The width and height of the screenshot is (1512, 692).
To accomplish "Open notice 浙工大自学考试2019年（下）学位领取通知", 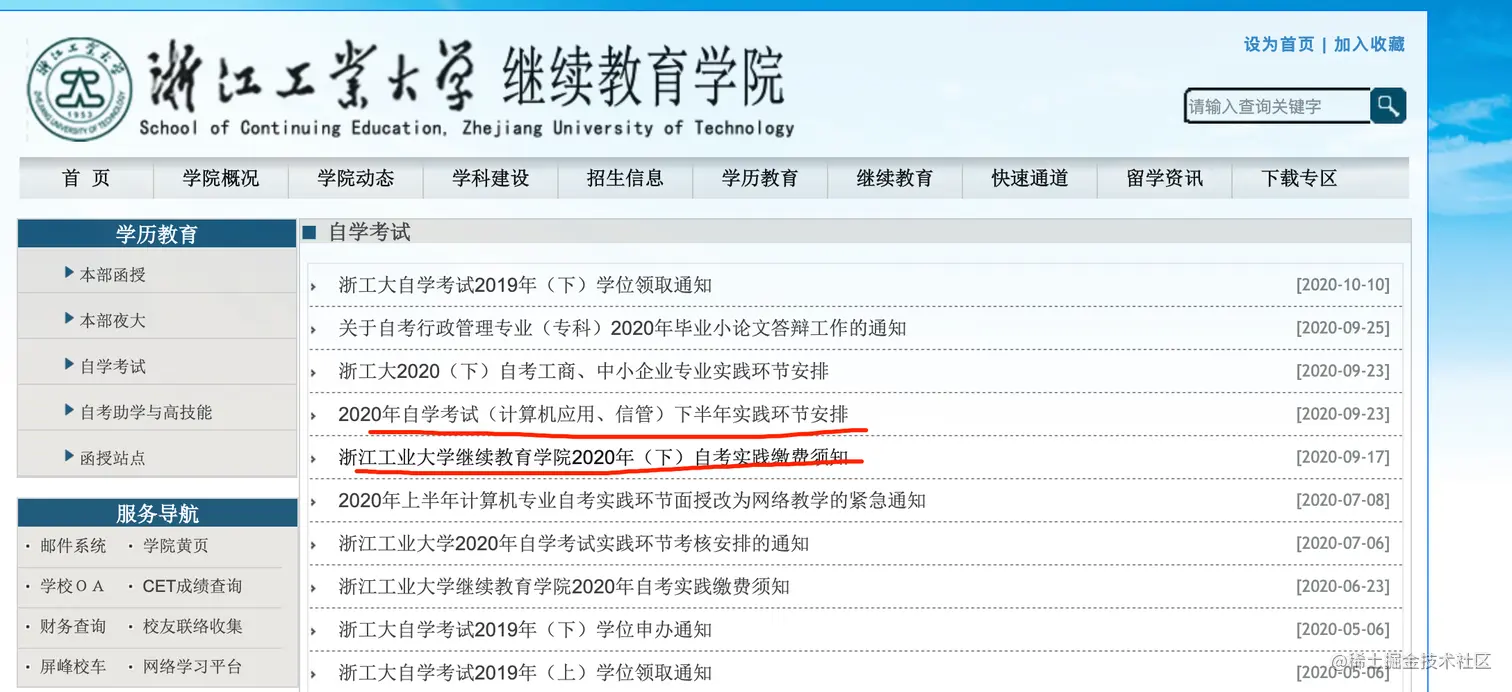I will click(x=525, y=285).
